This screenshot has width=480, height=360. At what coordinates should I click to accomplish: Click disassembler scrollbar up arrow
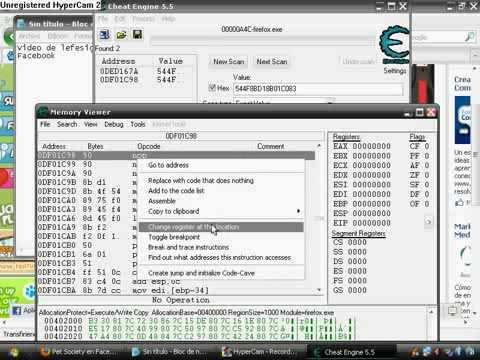click(x=319, y=146)
